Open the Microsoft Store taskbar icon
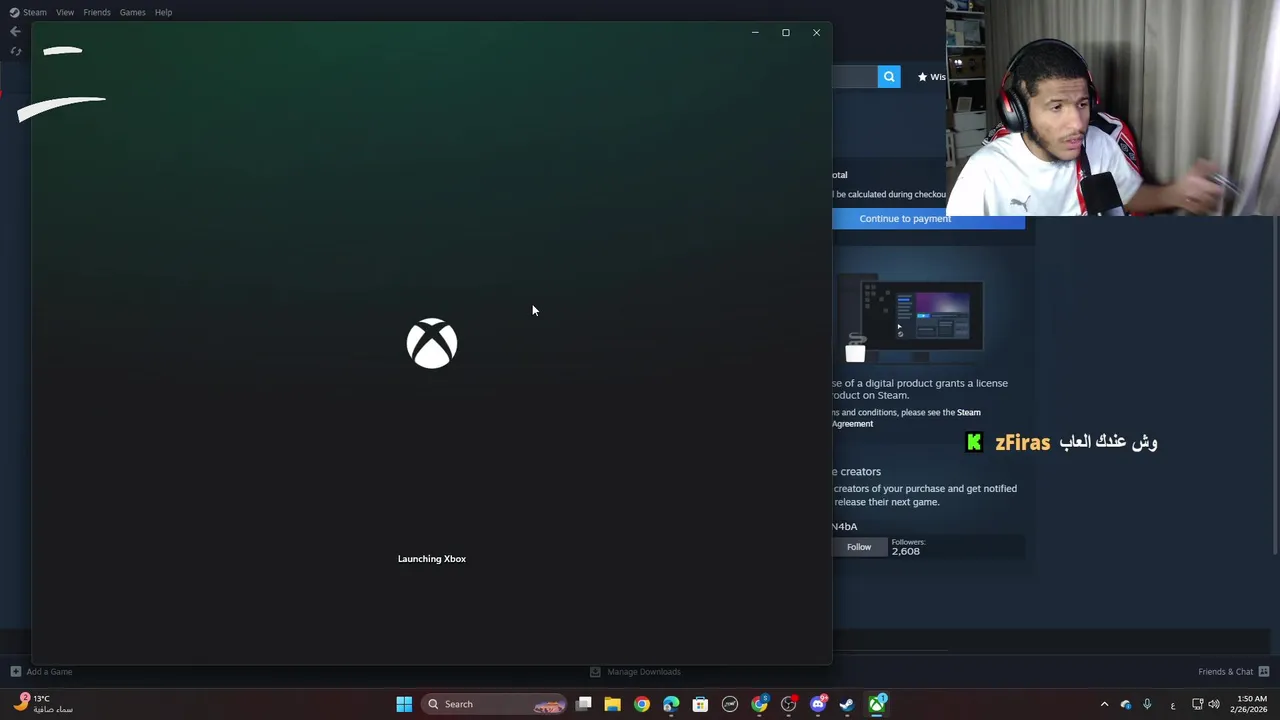 (700, 704)
